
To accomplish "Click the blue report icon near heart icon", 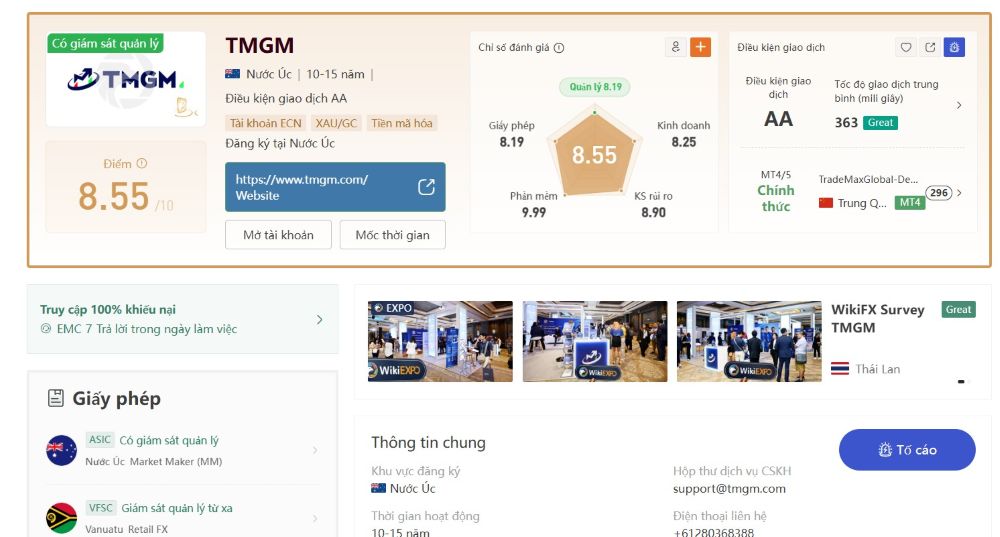I will click(x=954, y=47).
